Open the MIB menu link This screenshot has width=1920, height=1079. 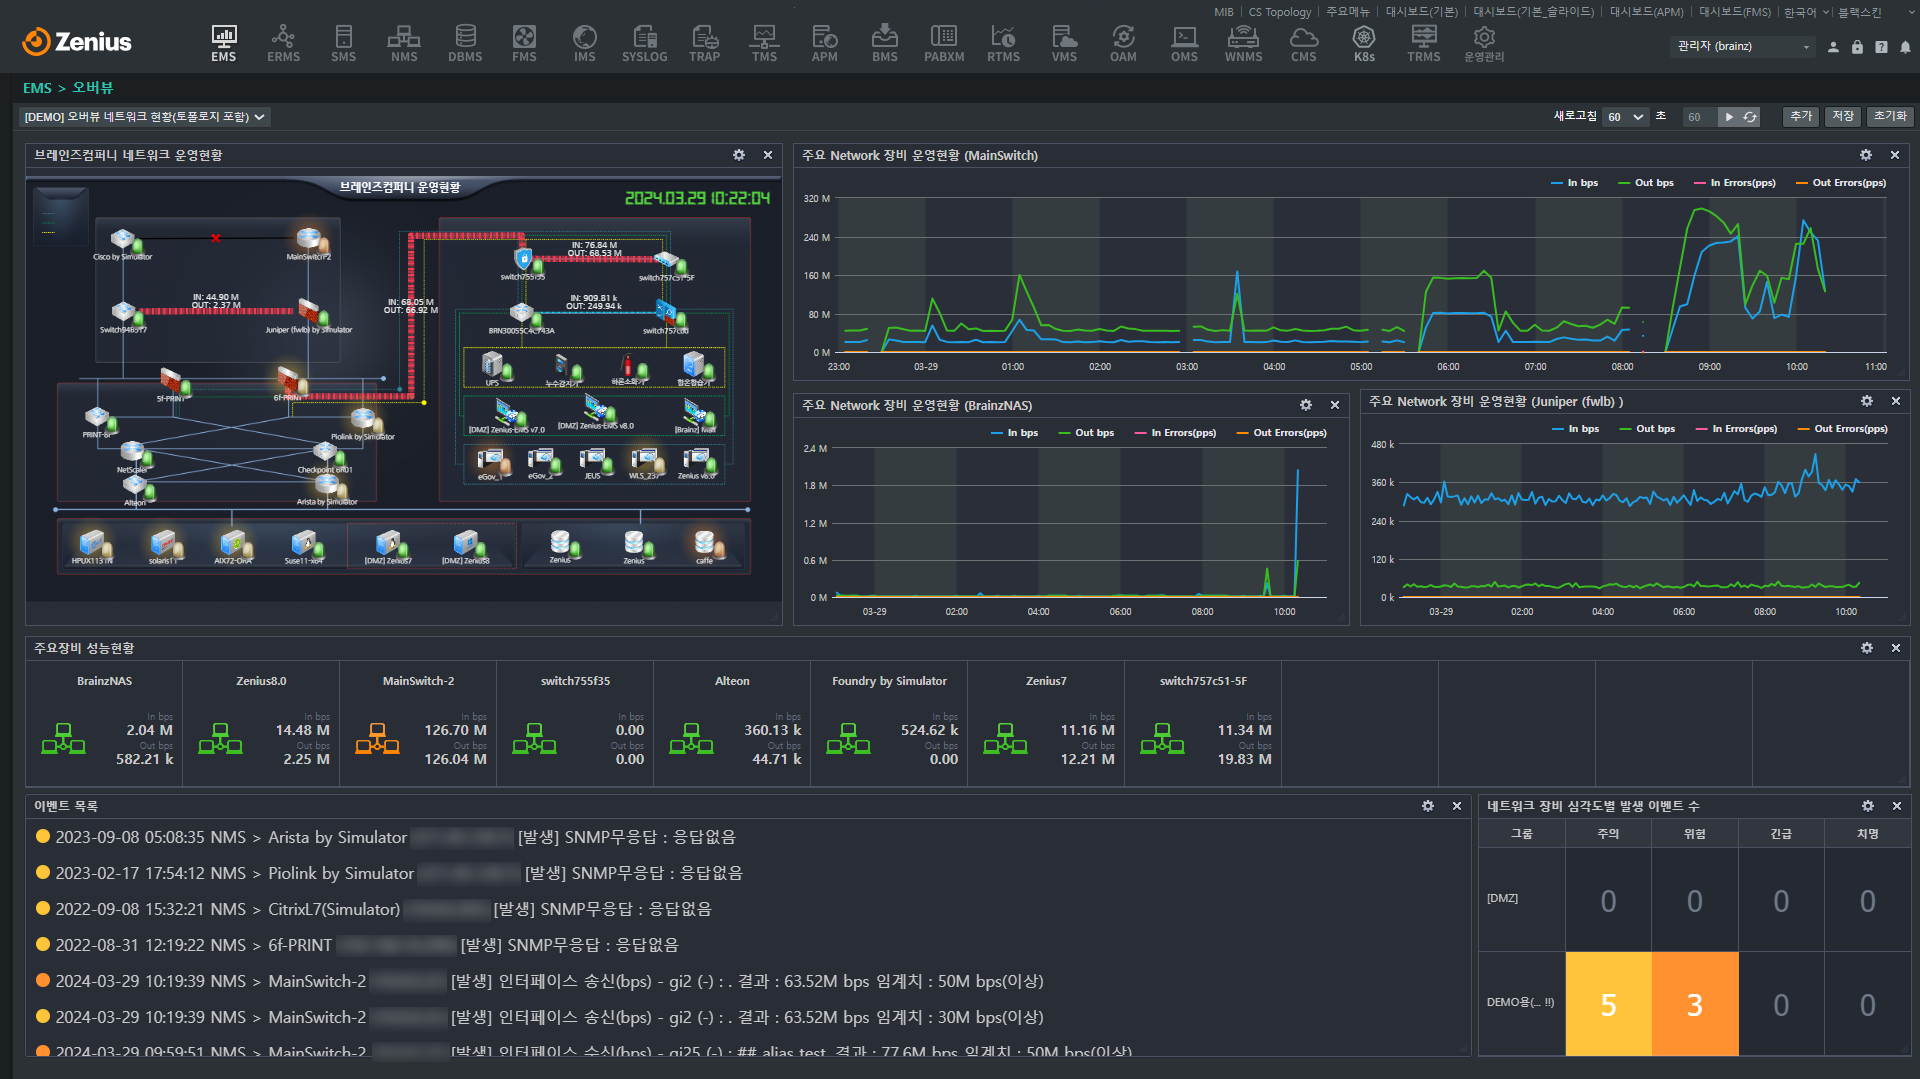point(1223,12)
